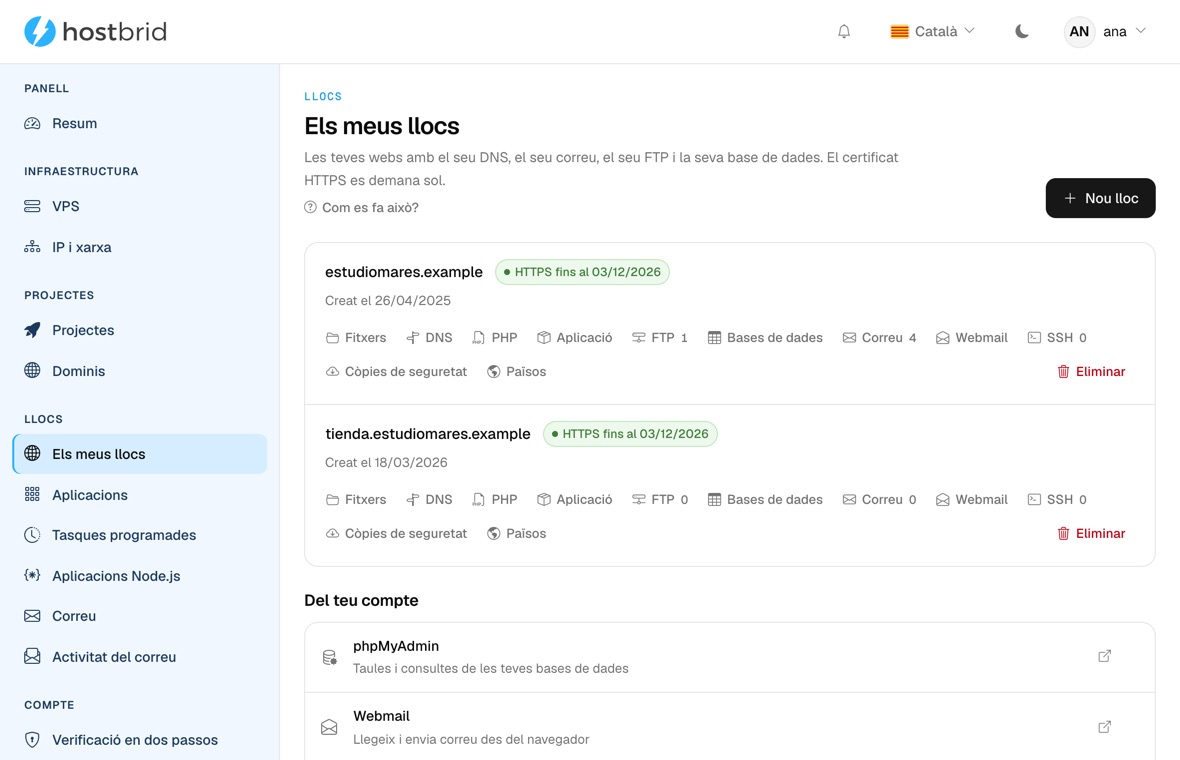The image size is (1180, 760).
Task: Open FTP 0 for tienda.estudiomares.example
Action: pyautogui.click(x=659, y=500)
